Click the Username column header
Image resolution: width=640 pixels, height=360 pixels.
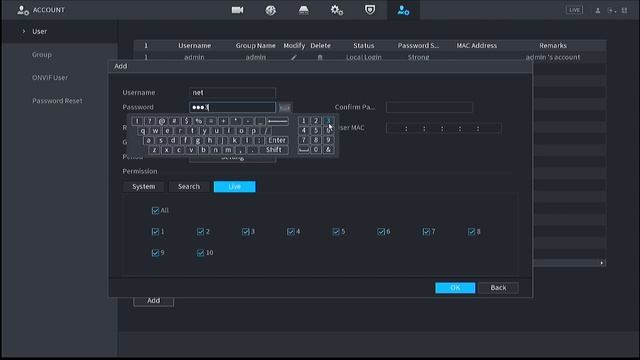[194, 45]
